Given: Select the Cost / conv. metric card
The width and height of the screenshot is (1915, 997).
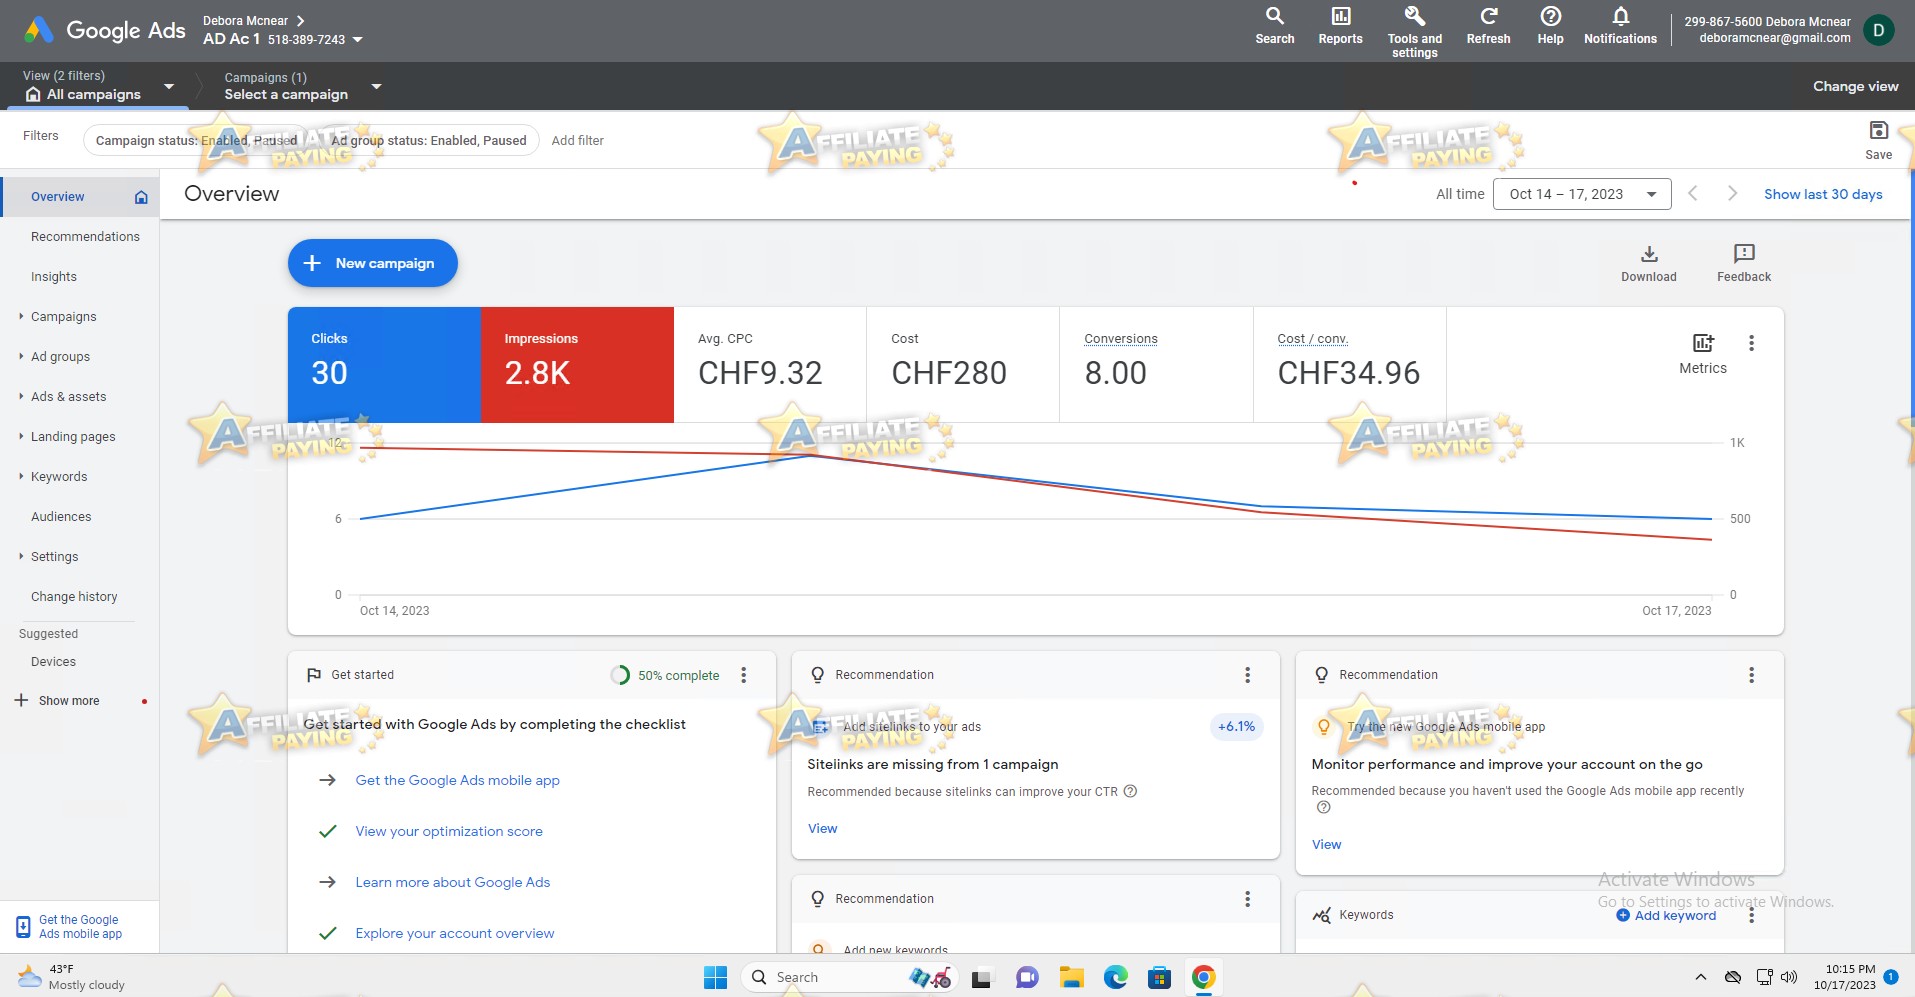Looking at the screenshot, I should 1349,364.
